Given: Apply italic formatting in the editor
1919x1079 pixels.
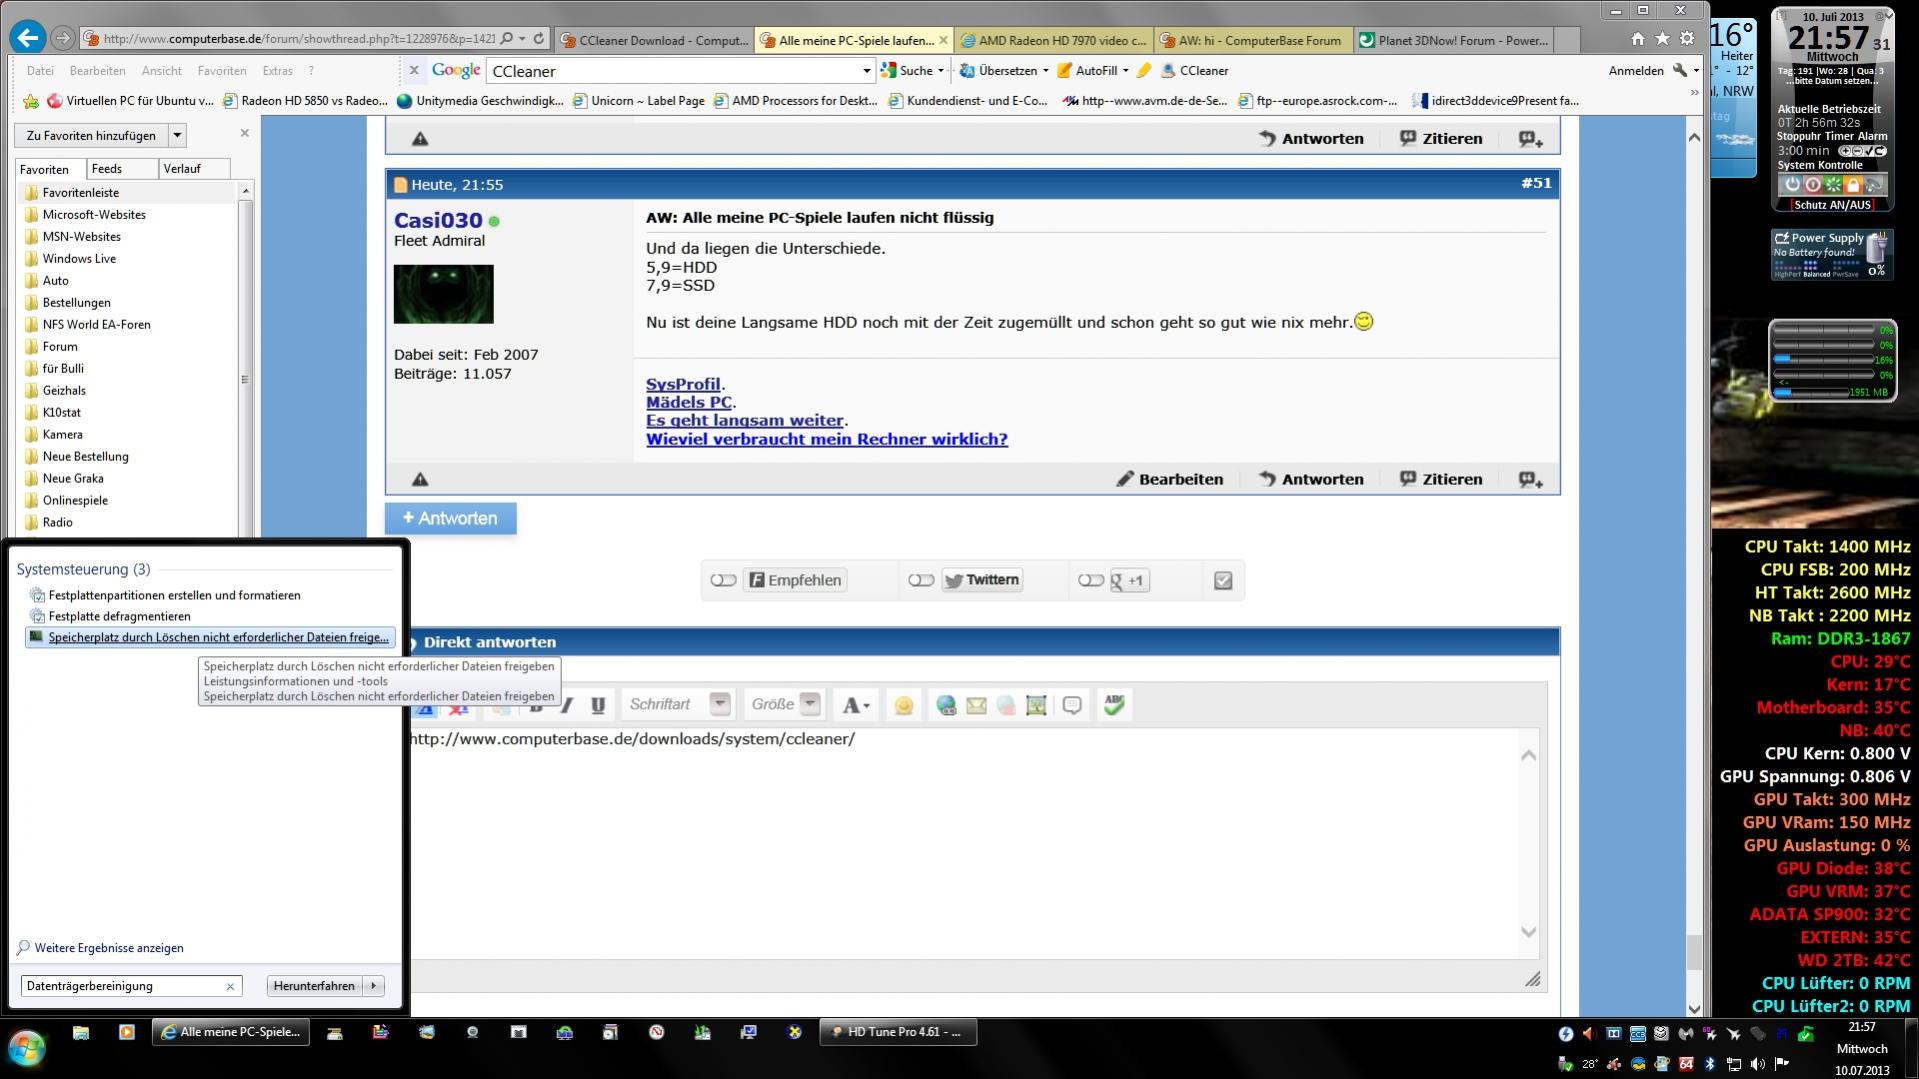Looking at the screenshot, I should (x=566, y=705).
